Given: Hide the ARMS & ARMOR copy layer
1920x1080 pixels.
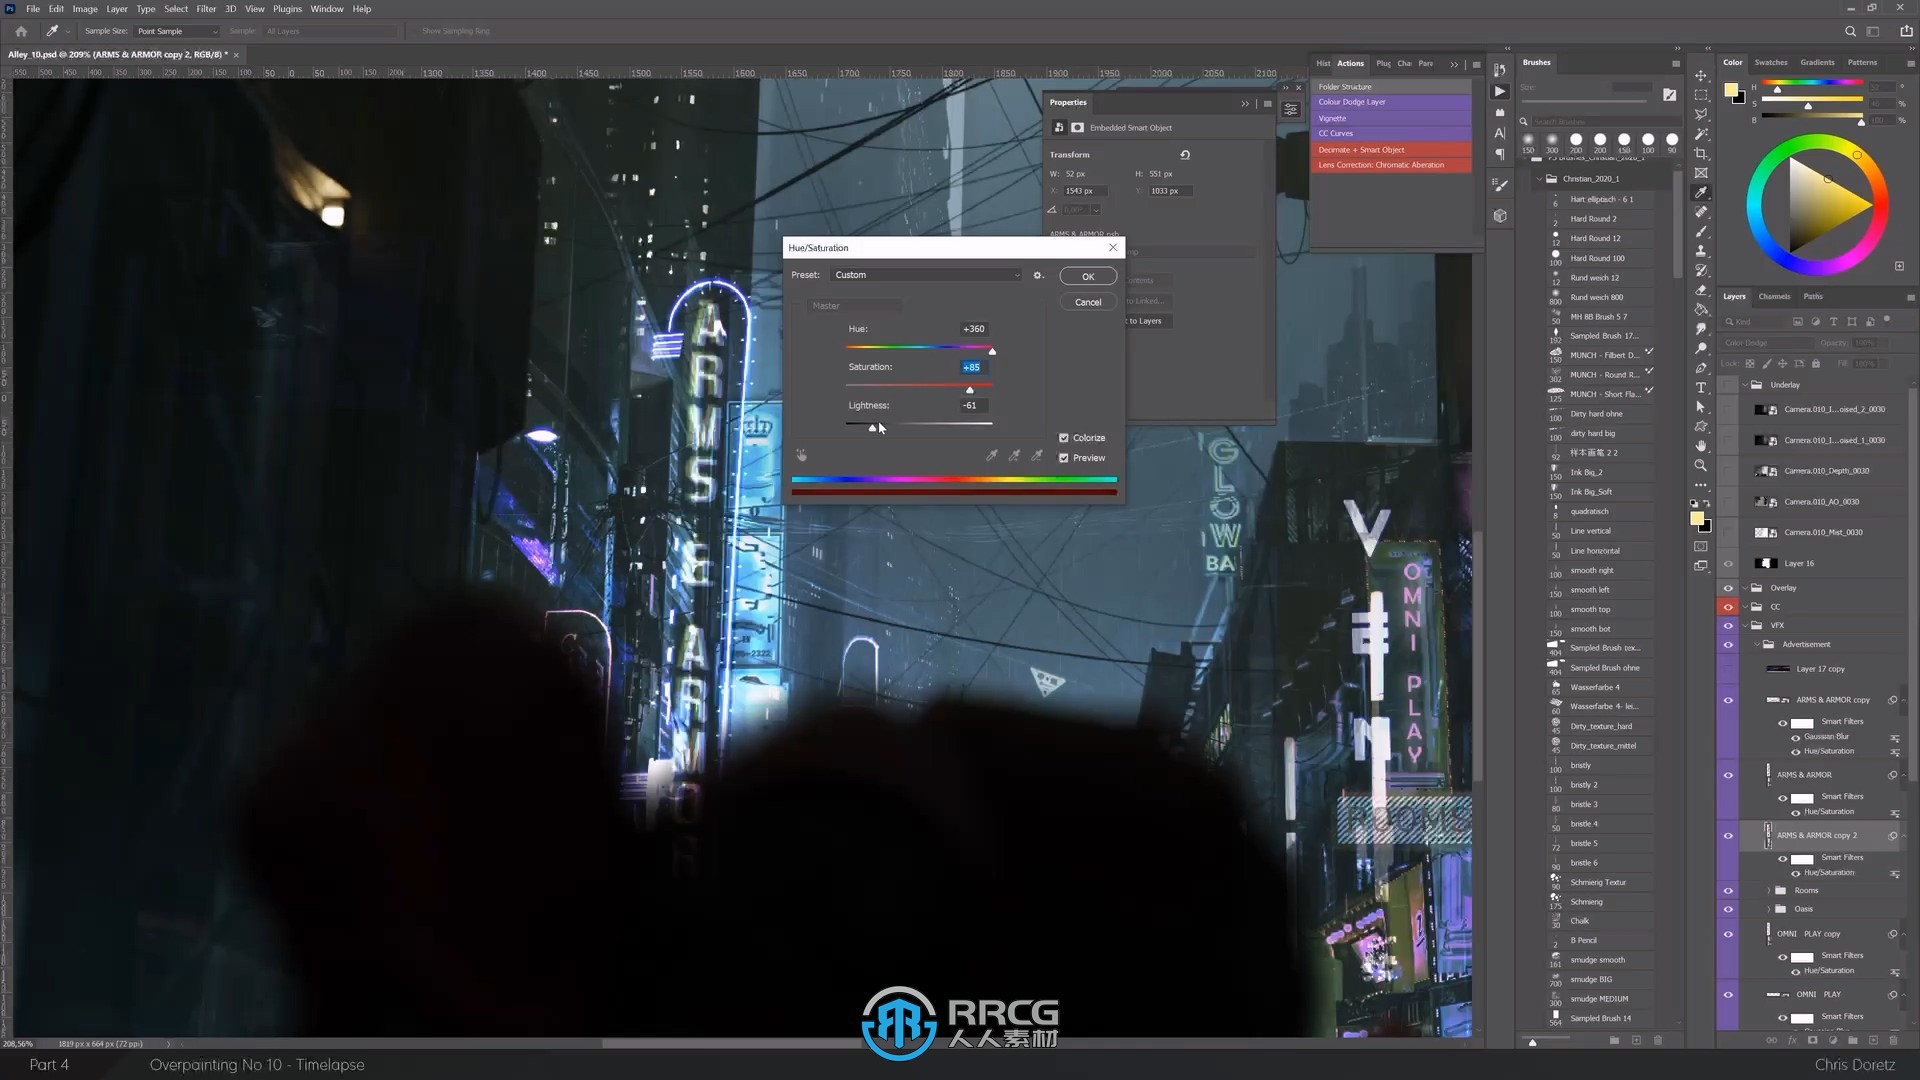Looking at the screenshot, I should pos(1728,700).
